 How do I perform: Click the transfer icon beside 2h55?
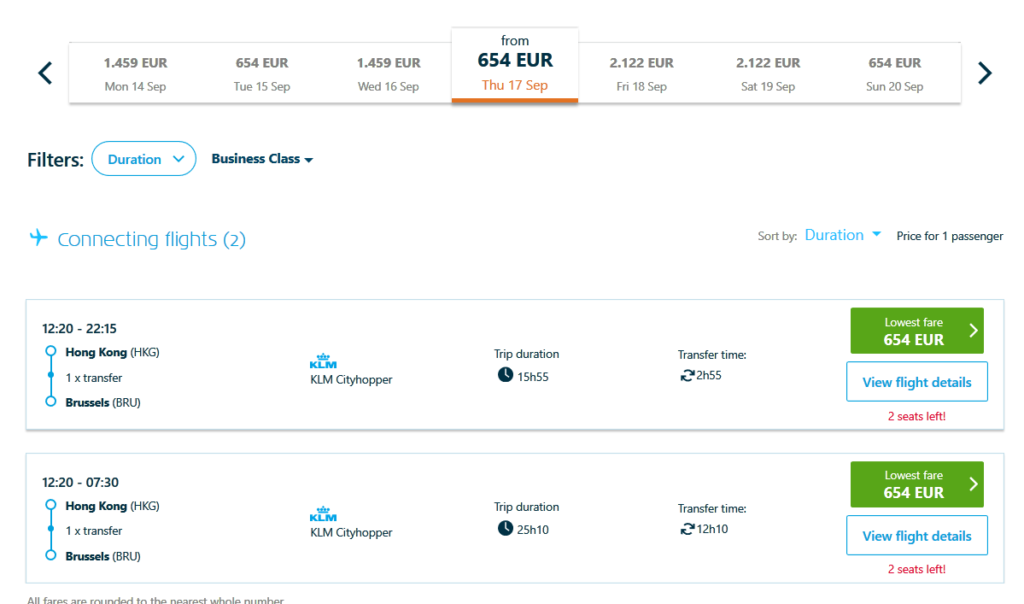pyautogui.click(x=686, y=375)
